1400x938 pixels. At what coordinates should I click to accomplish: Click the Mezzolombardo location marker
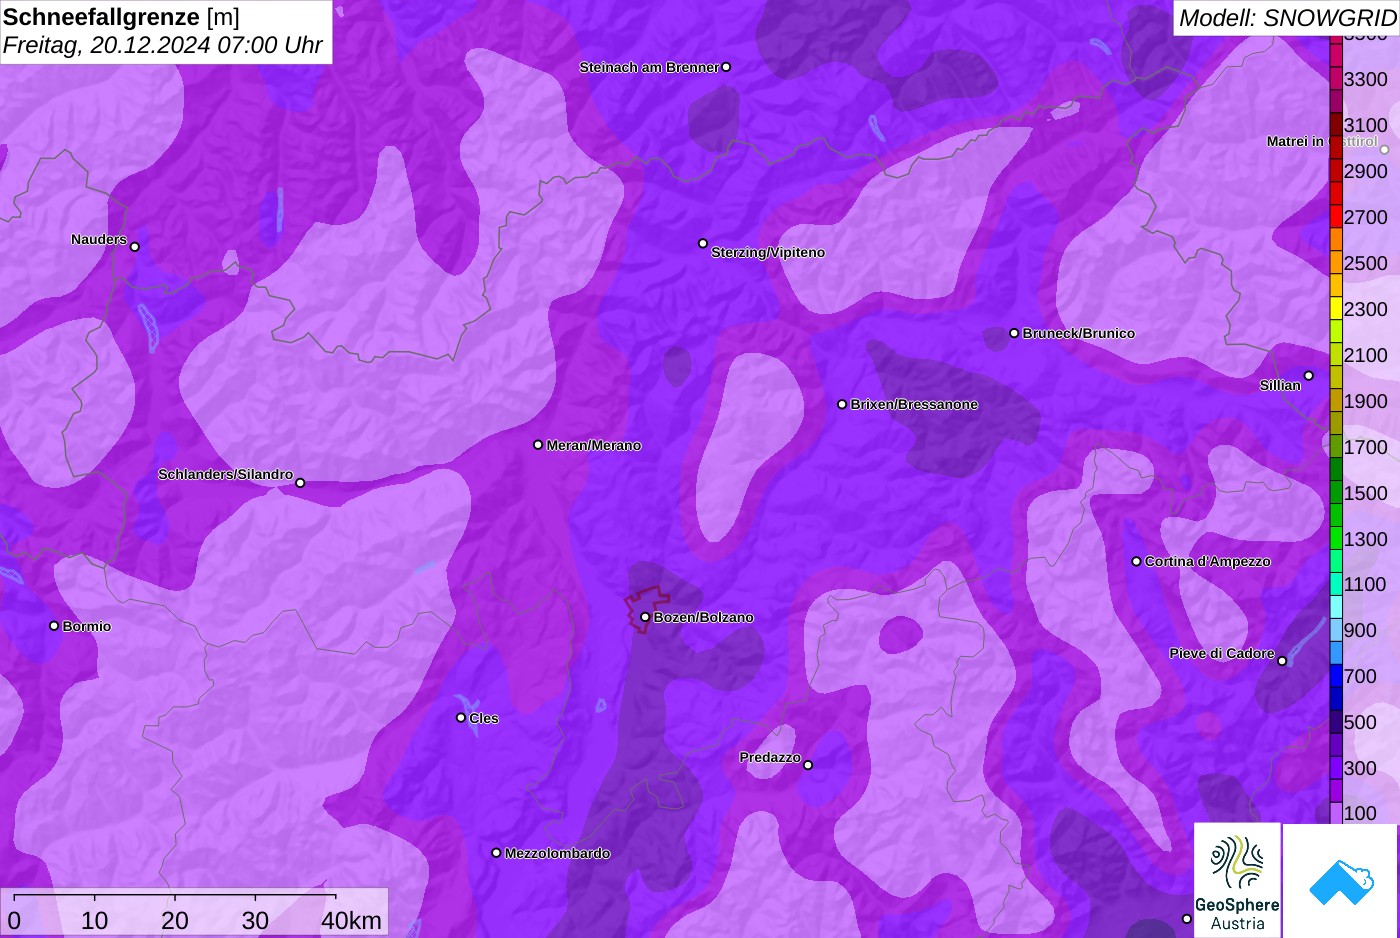coord(496,853)
